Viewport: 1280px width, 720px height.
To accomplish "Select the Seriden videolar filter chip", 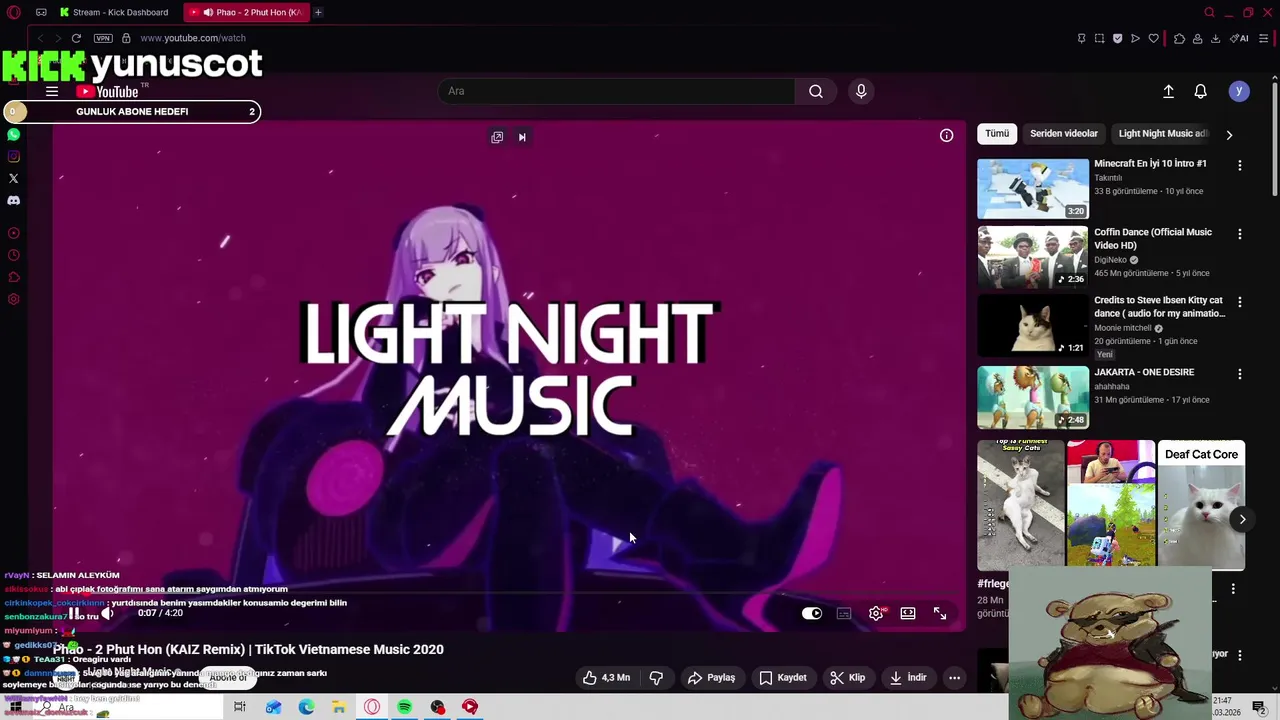I will pos(1064,133).
